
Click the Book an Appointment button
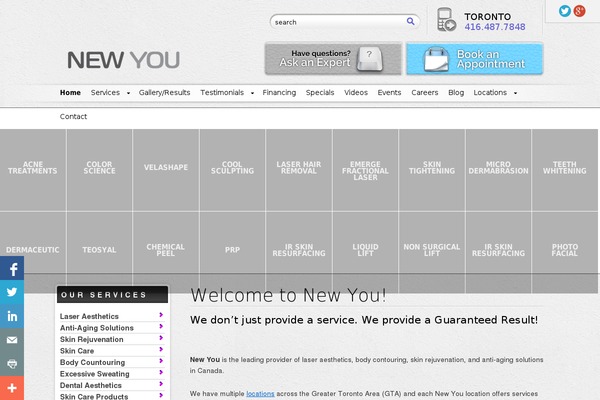474,59
